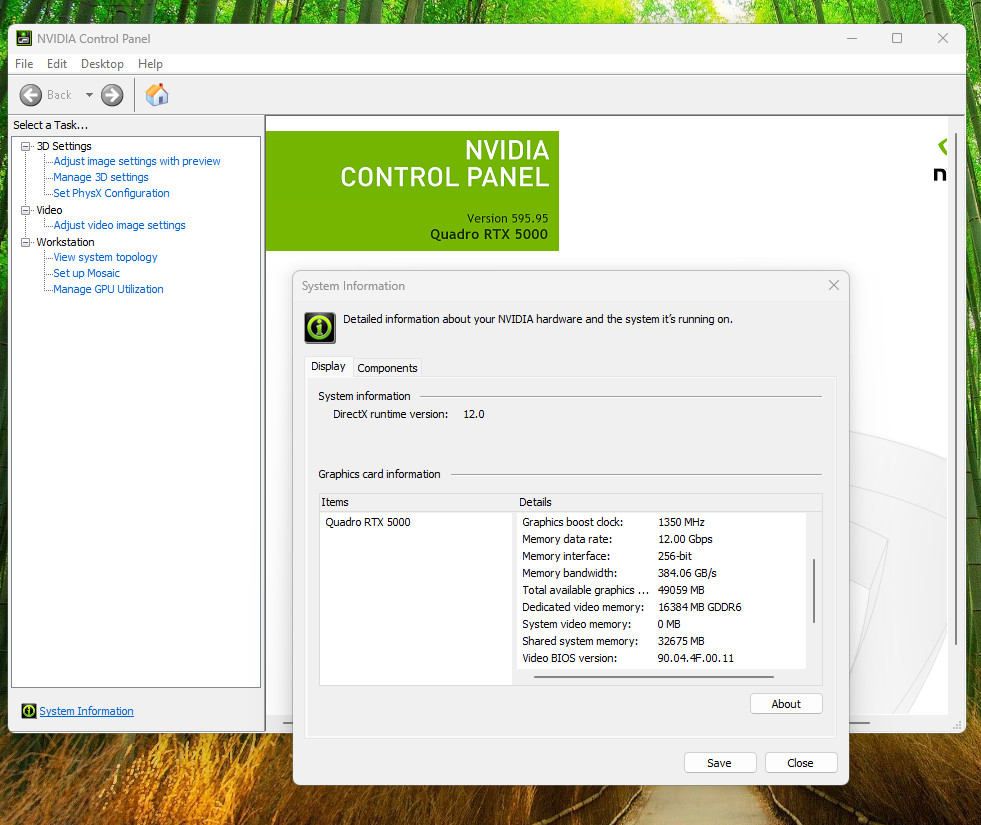Click the Memory interface row
The width and height of the screenshot is (981, 825).
(661, 556)
